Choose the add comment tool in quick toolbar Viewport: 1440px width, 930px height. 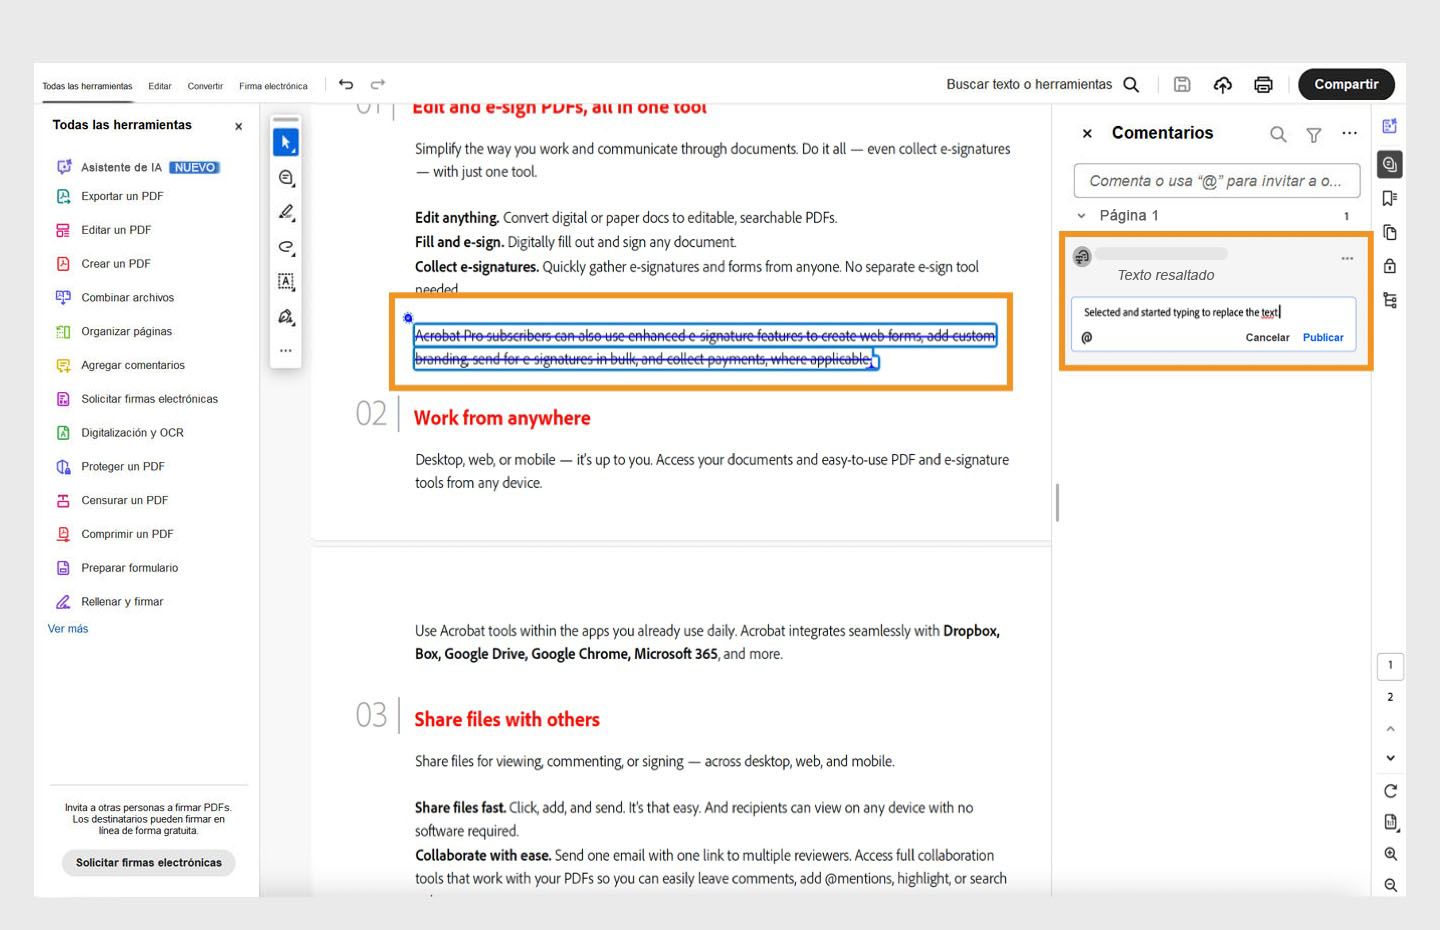coord(286,178)
